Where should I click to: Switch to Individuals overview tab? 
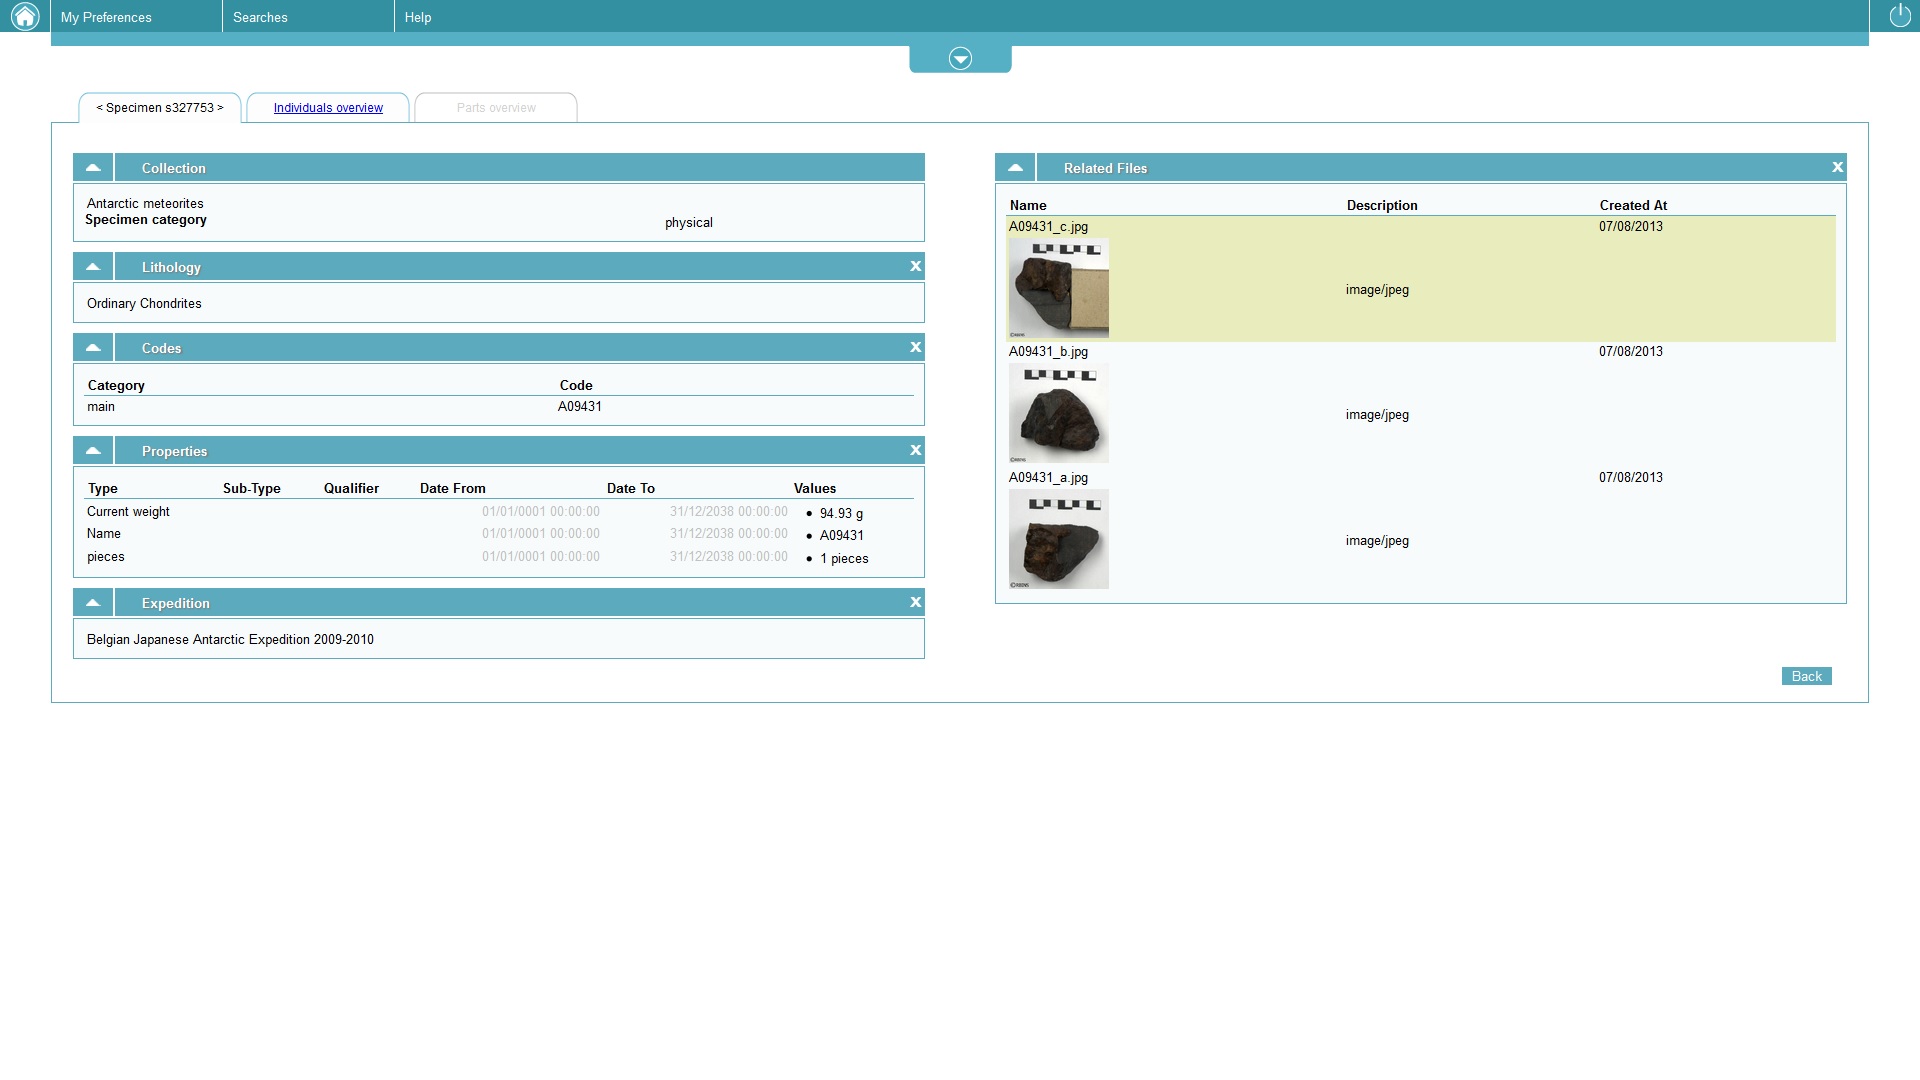pyautogui.click(x=328, y=108)
